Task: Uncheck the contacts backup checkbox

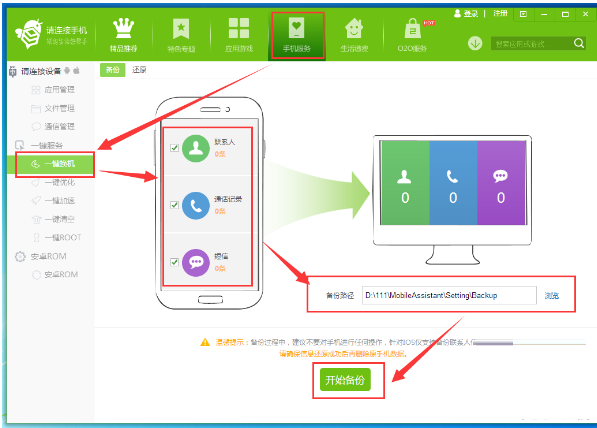Action: [174, 148]
